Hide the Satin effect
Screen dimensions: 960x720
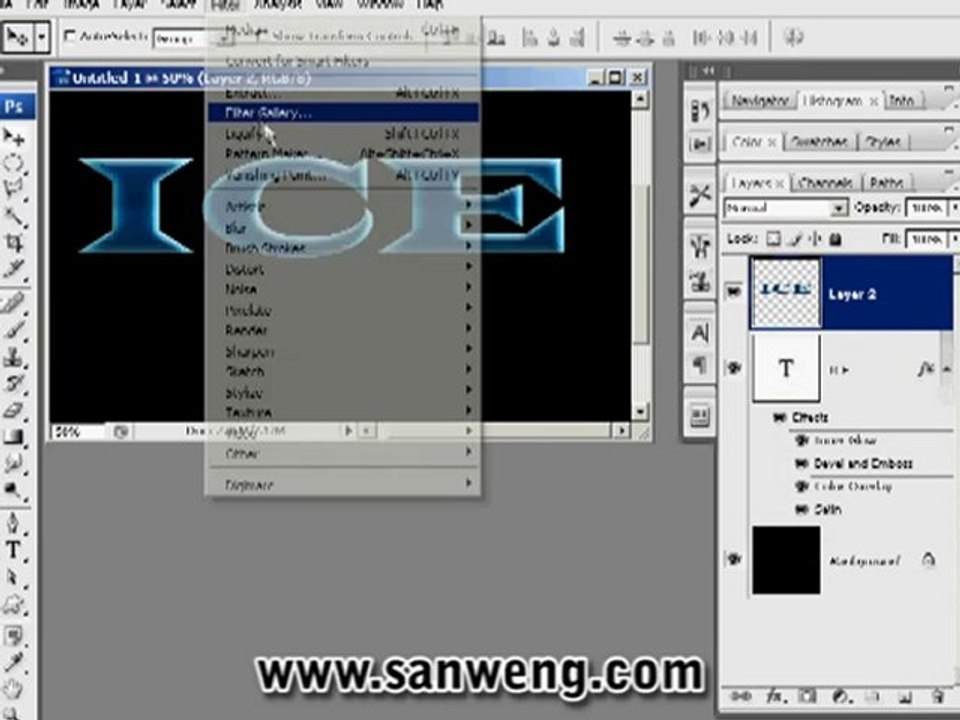[801, 509]
